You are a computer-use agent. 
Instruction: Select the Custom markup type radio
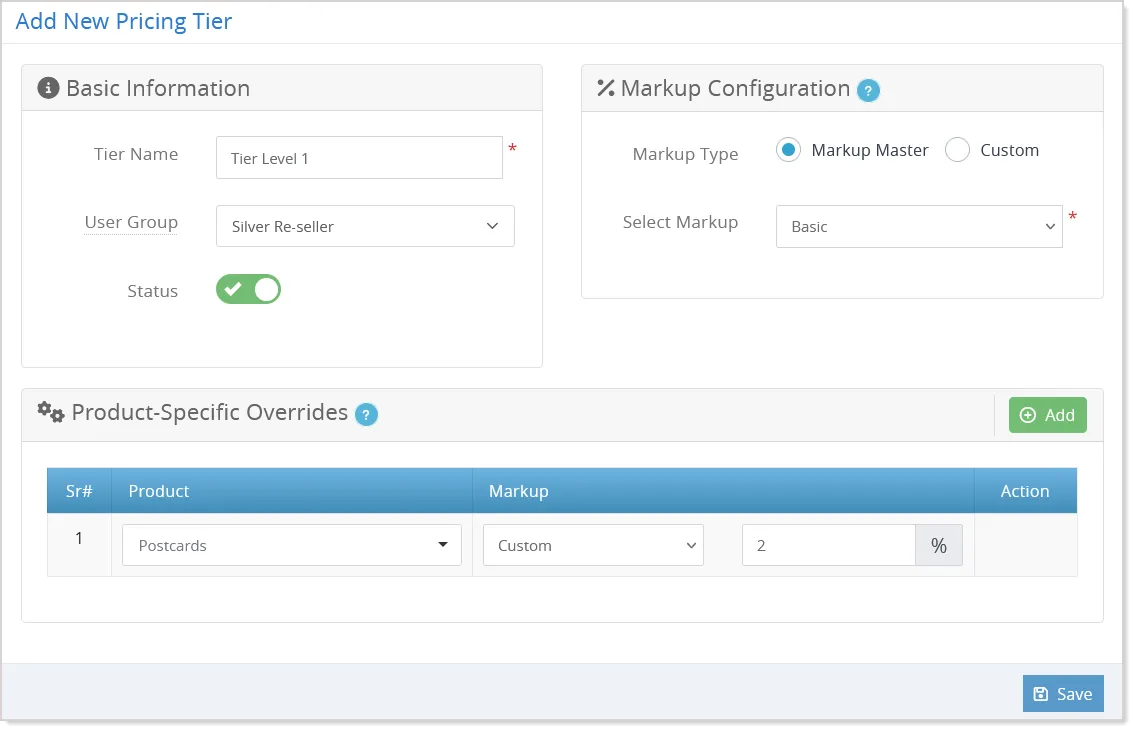[x=957, y=150]
